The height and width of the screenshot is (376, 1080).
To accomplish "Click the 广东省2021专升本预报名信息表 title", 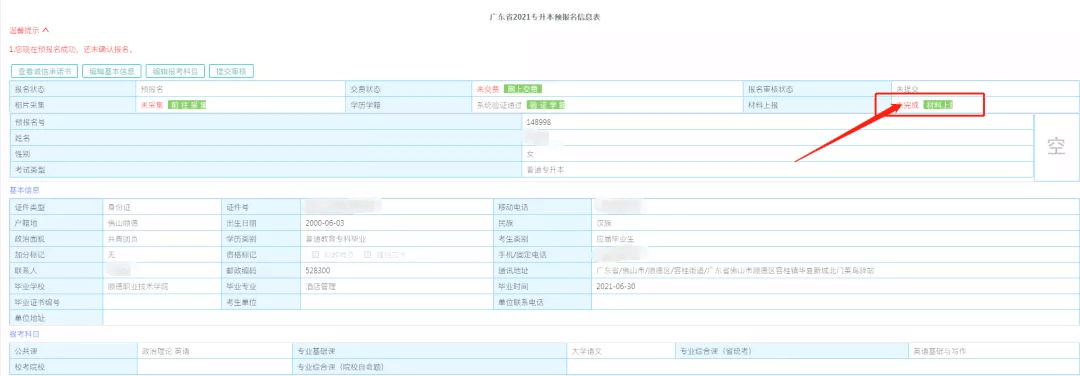I will 545,16.
